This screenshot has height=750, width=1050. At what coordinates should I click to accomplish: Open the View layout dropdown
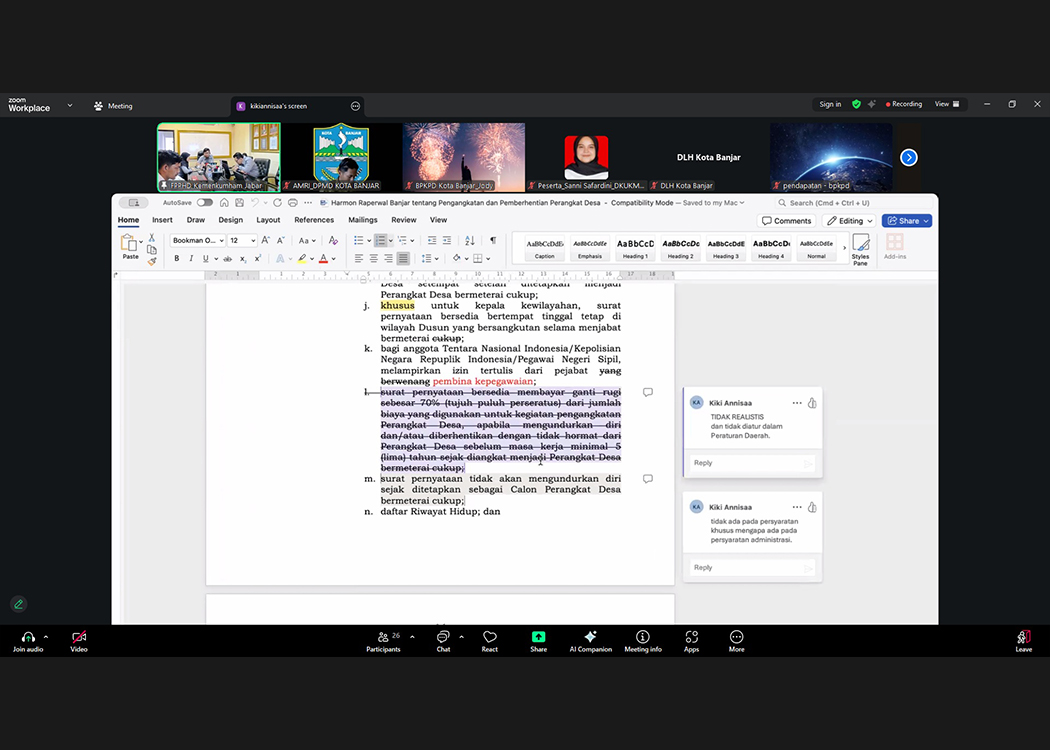point(946,104)
